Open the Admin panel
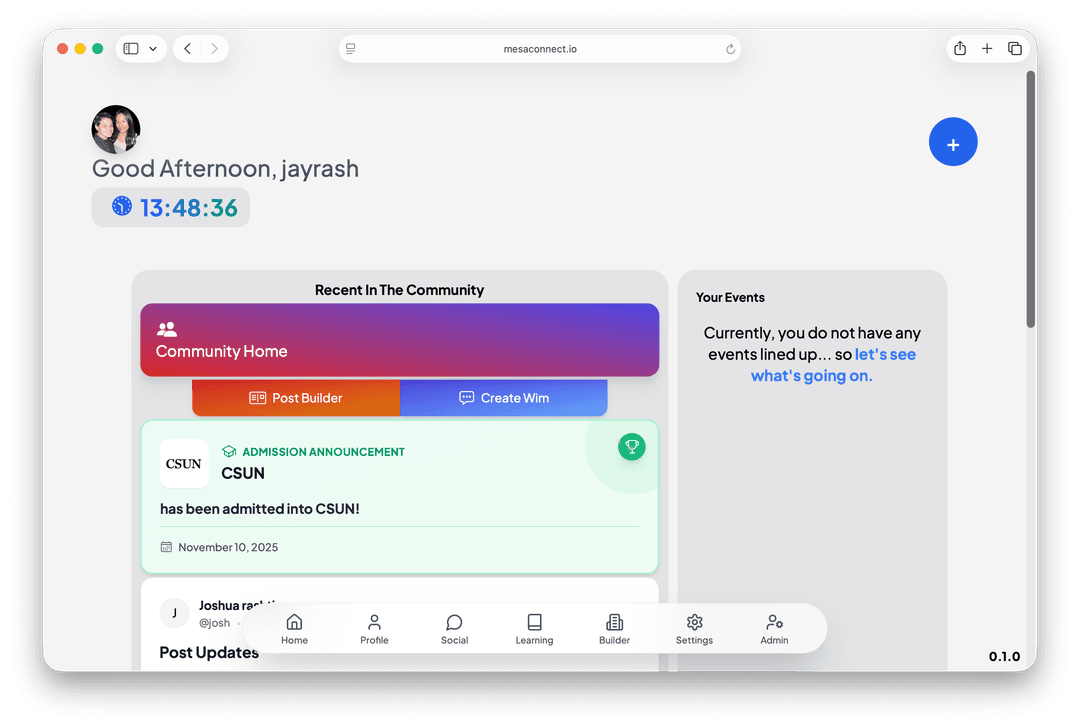 774,629
